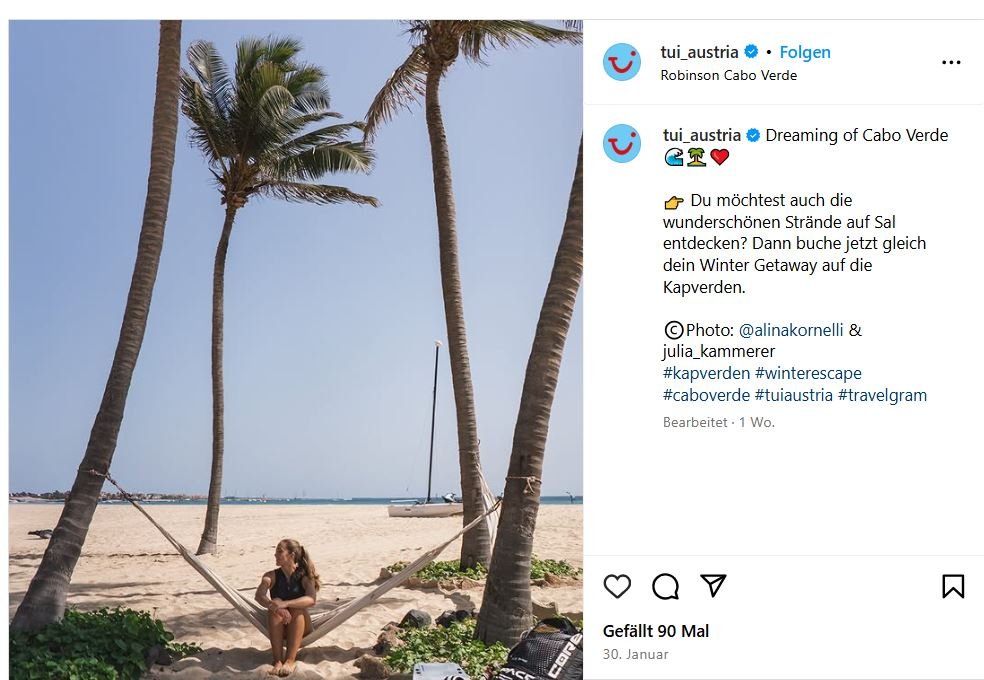Click the TUI profile picture in header
Viewport: 984px width, 680px height.
click(622, 62)
